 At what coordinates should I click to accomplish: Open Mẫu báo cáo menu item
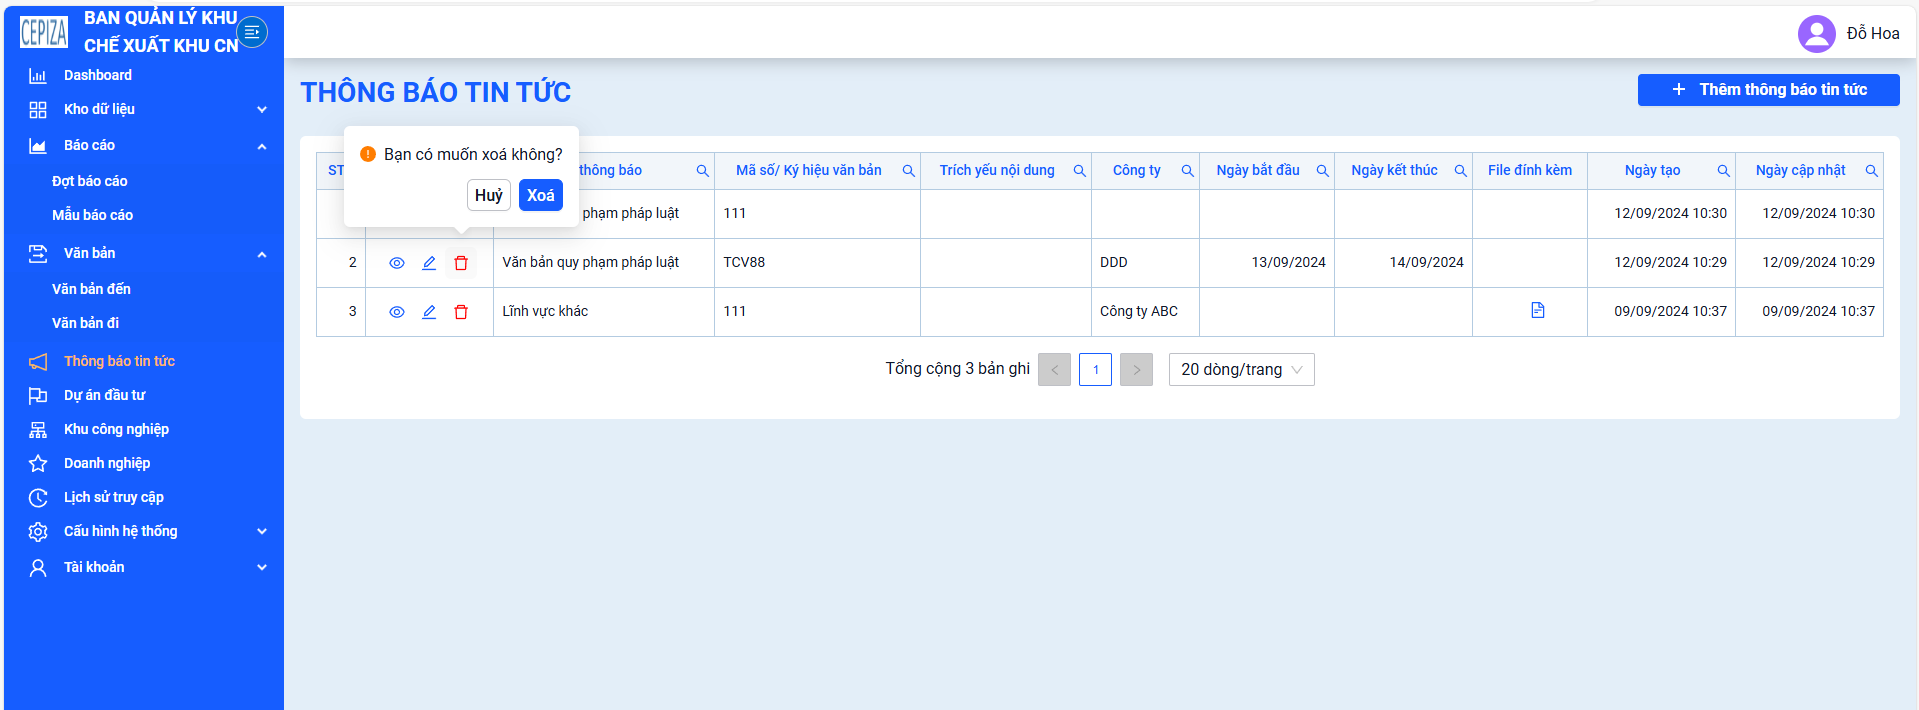click(92, 215)
